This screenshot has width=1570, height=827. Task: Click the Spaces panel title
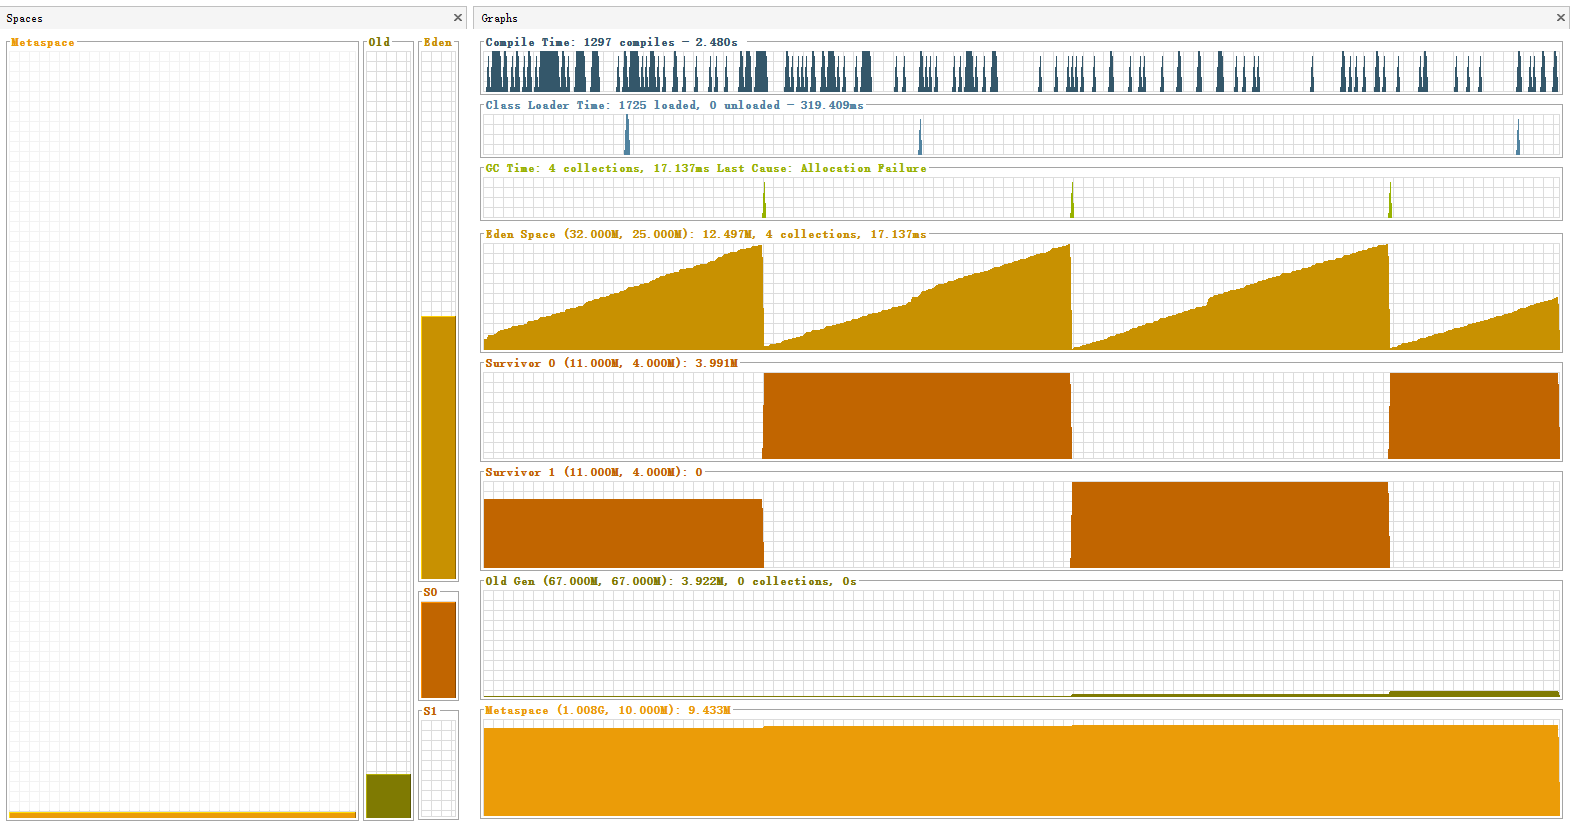(x=25, y=18)
